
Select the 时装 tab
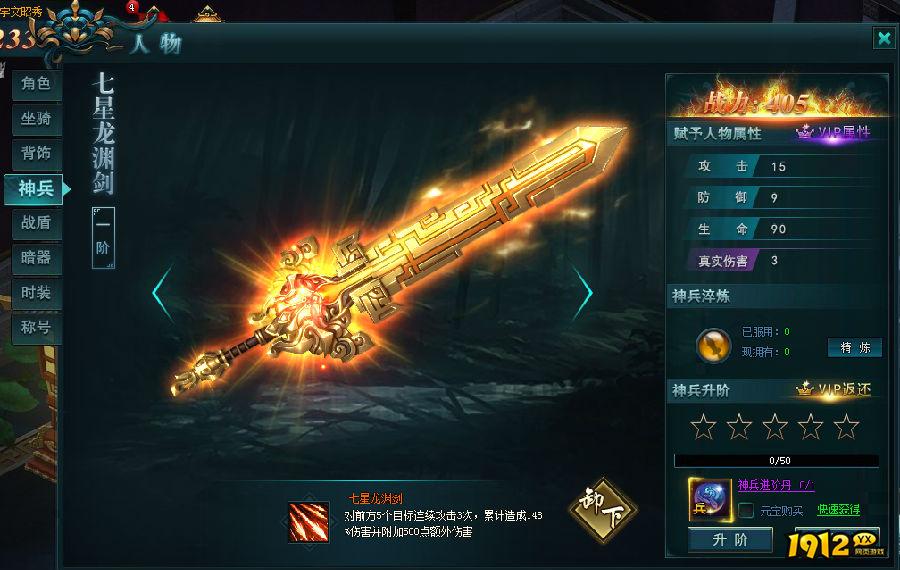[x=36, y=293]
